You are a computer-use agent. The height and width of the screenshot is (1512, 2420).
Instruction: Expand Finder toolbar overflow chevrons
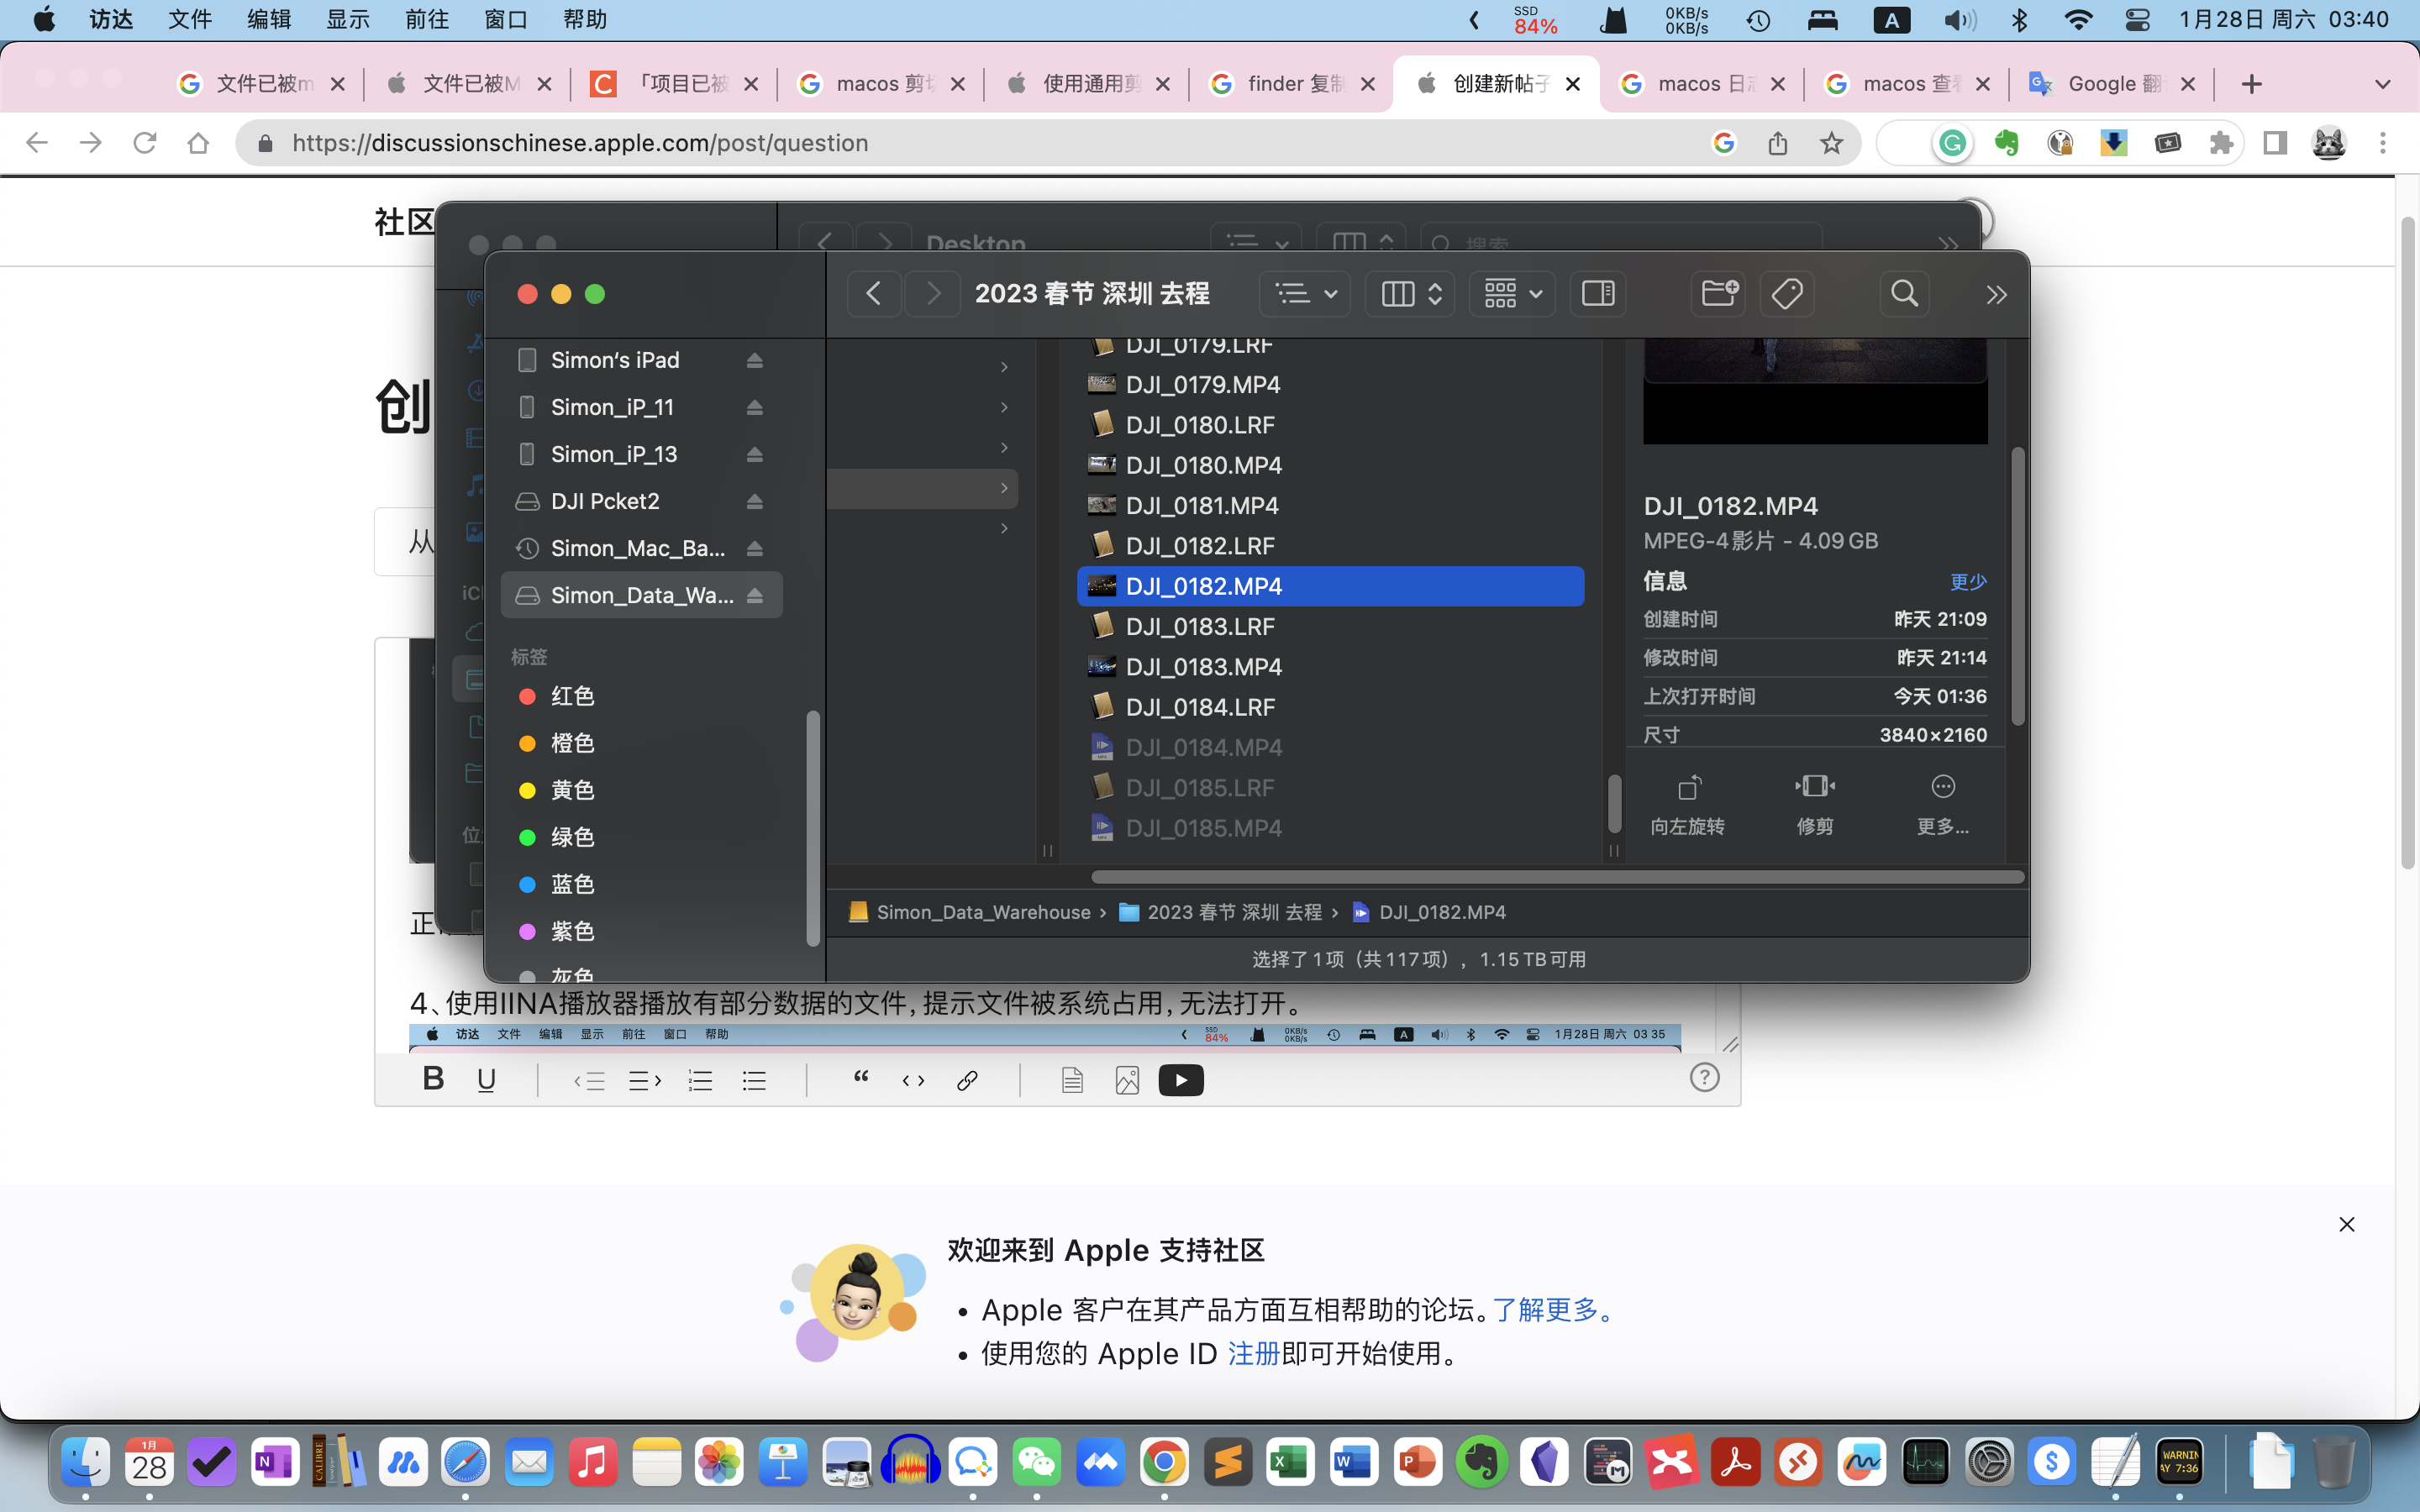pos(1996,294)
